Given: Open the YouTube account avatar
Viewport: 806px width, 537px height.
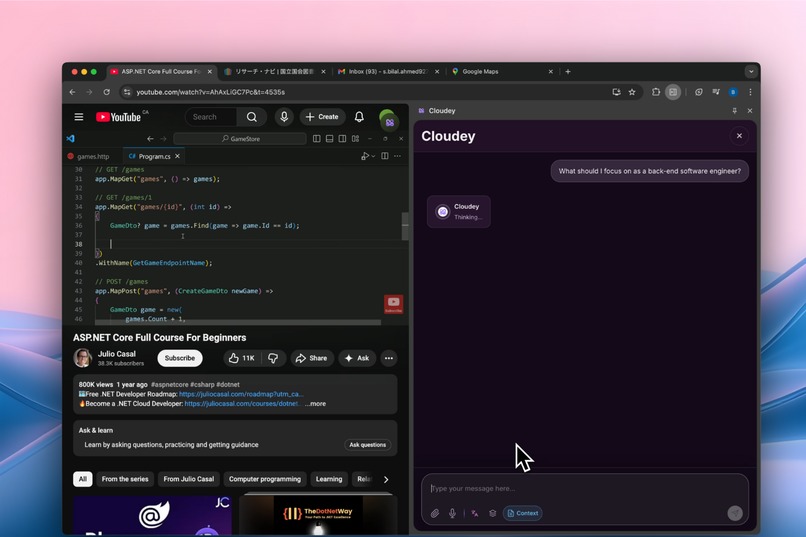Looking at the screenshot, I should click(x=388, y=118).
